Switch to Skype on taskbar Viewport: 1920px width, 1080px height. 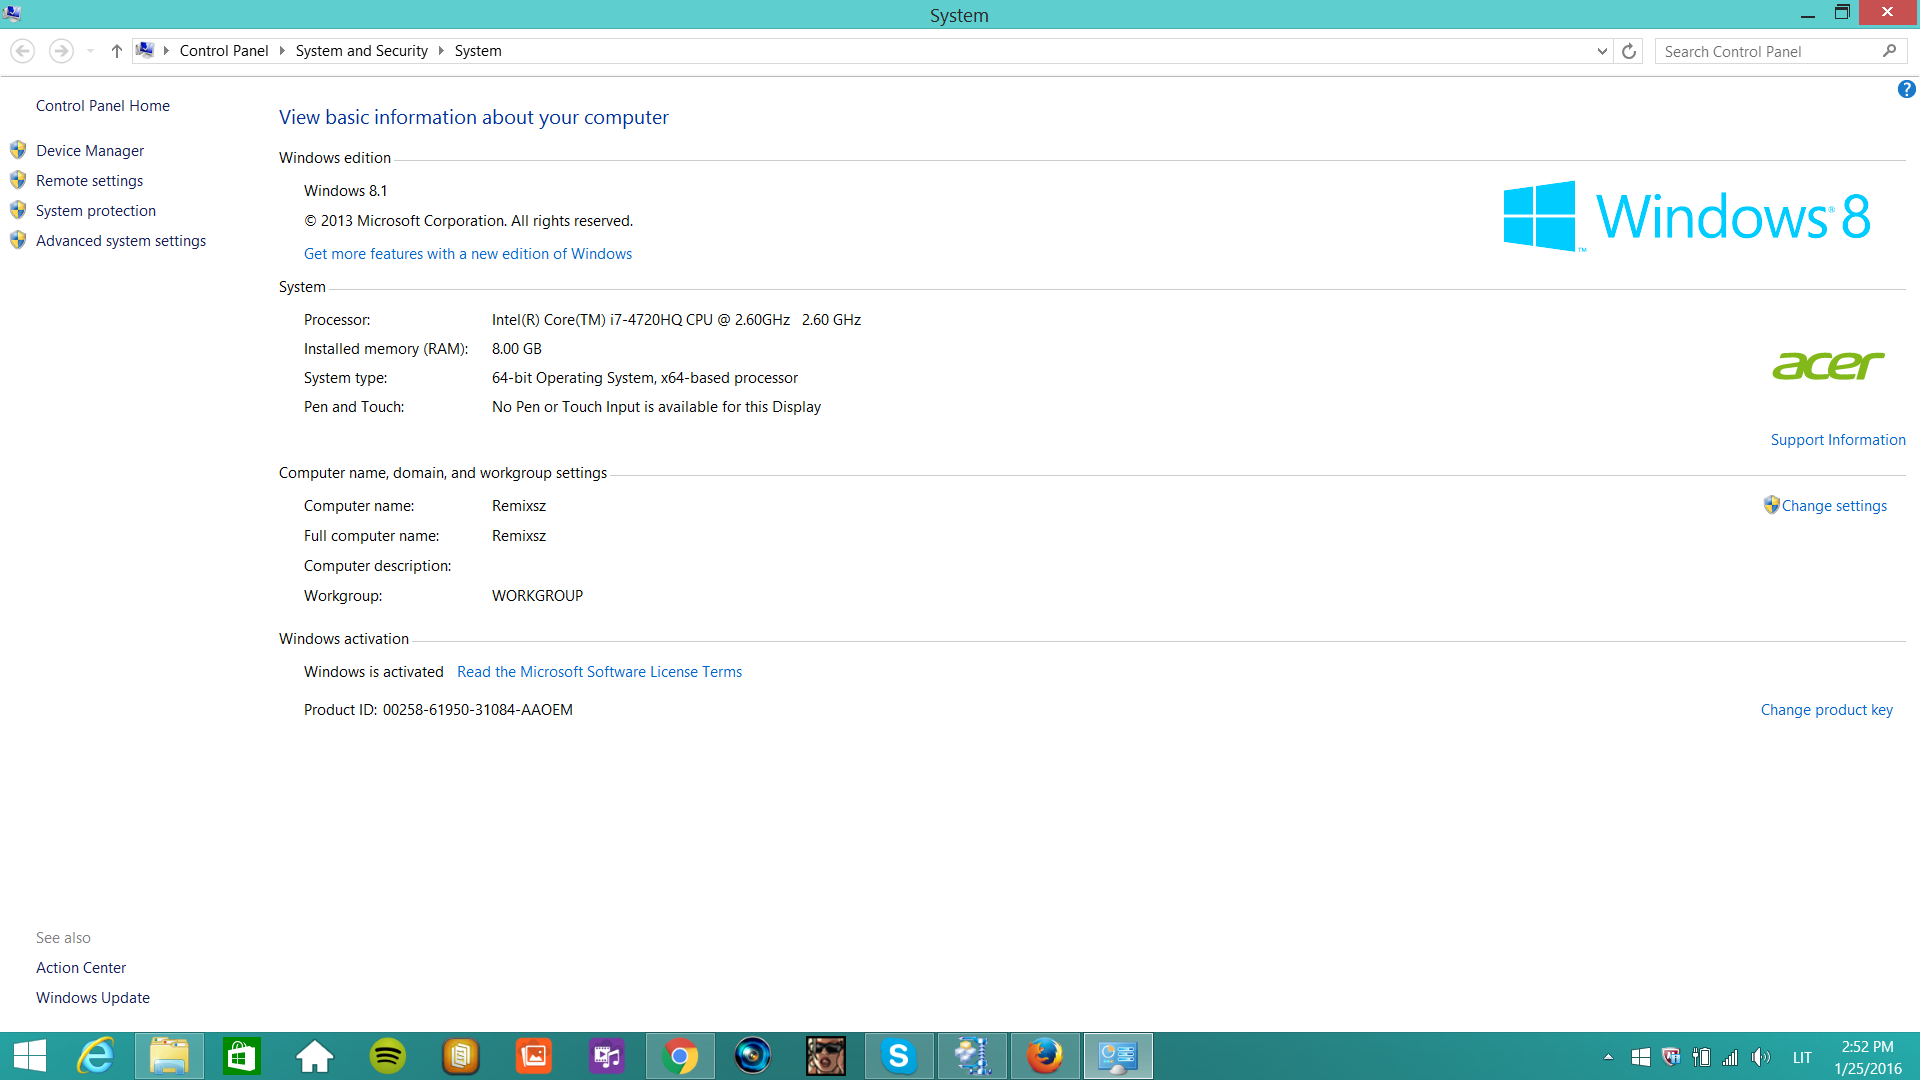pos(898,1056)
